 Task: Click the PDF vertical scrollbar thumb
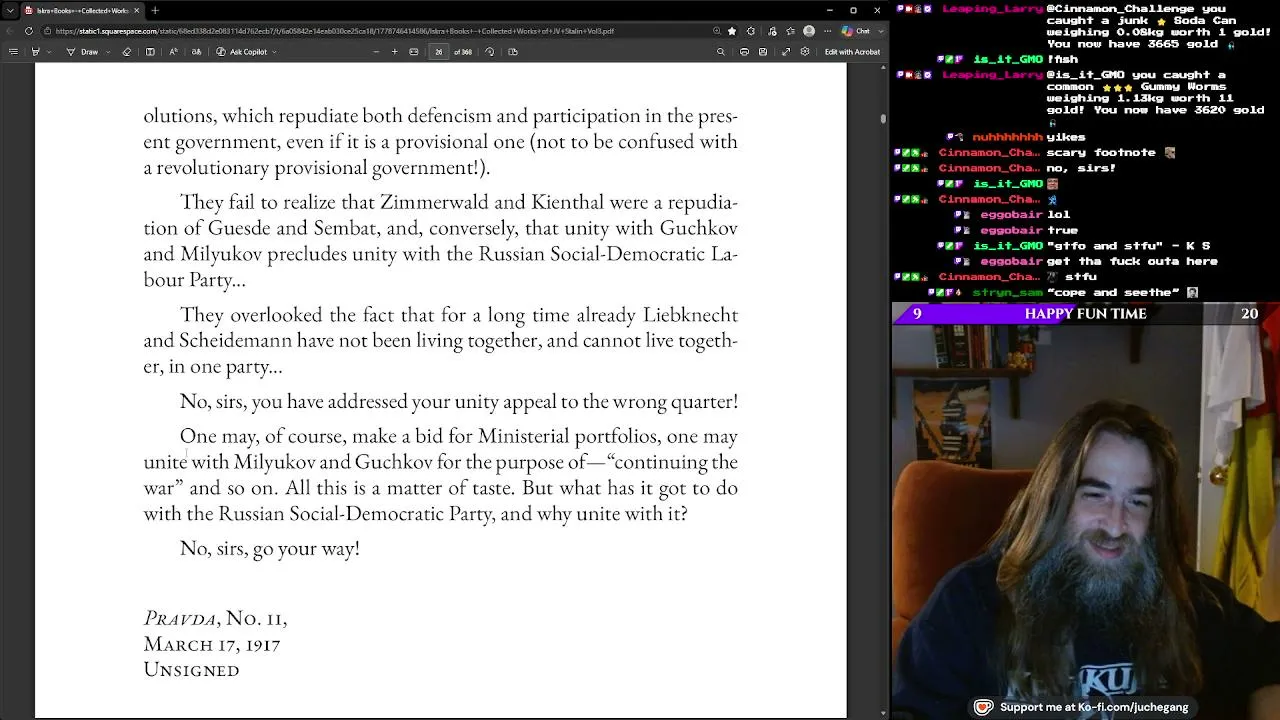[x=883, y=118]
